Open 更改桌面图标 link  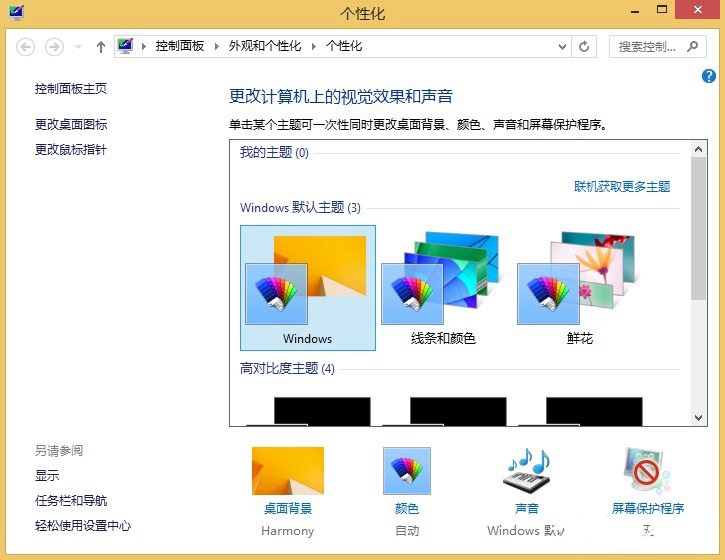point(71,124)
